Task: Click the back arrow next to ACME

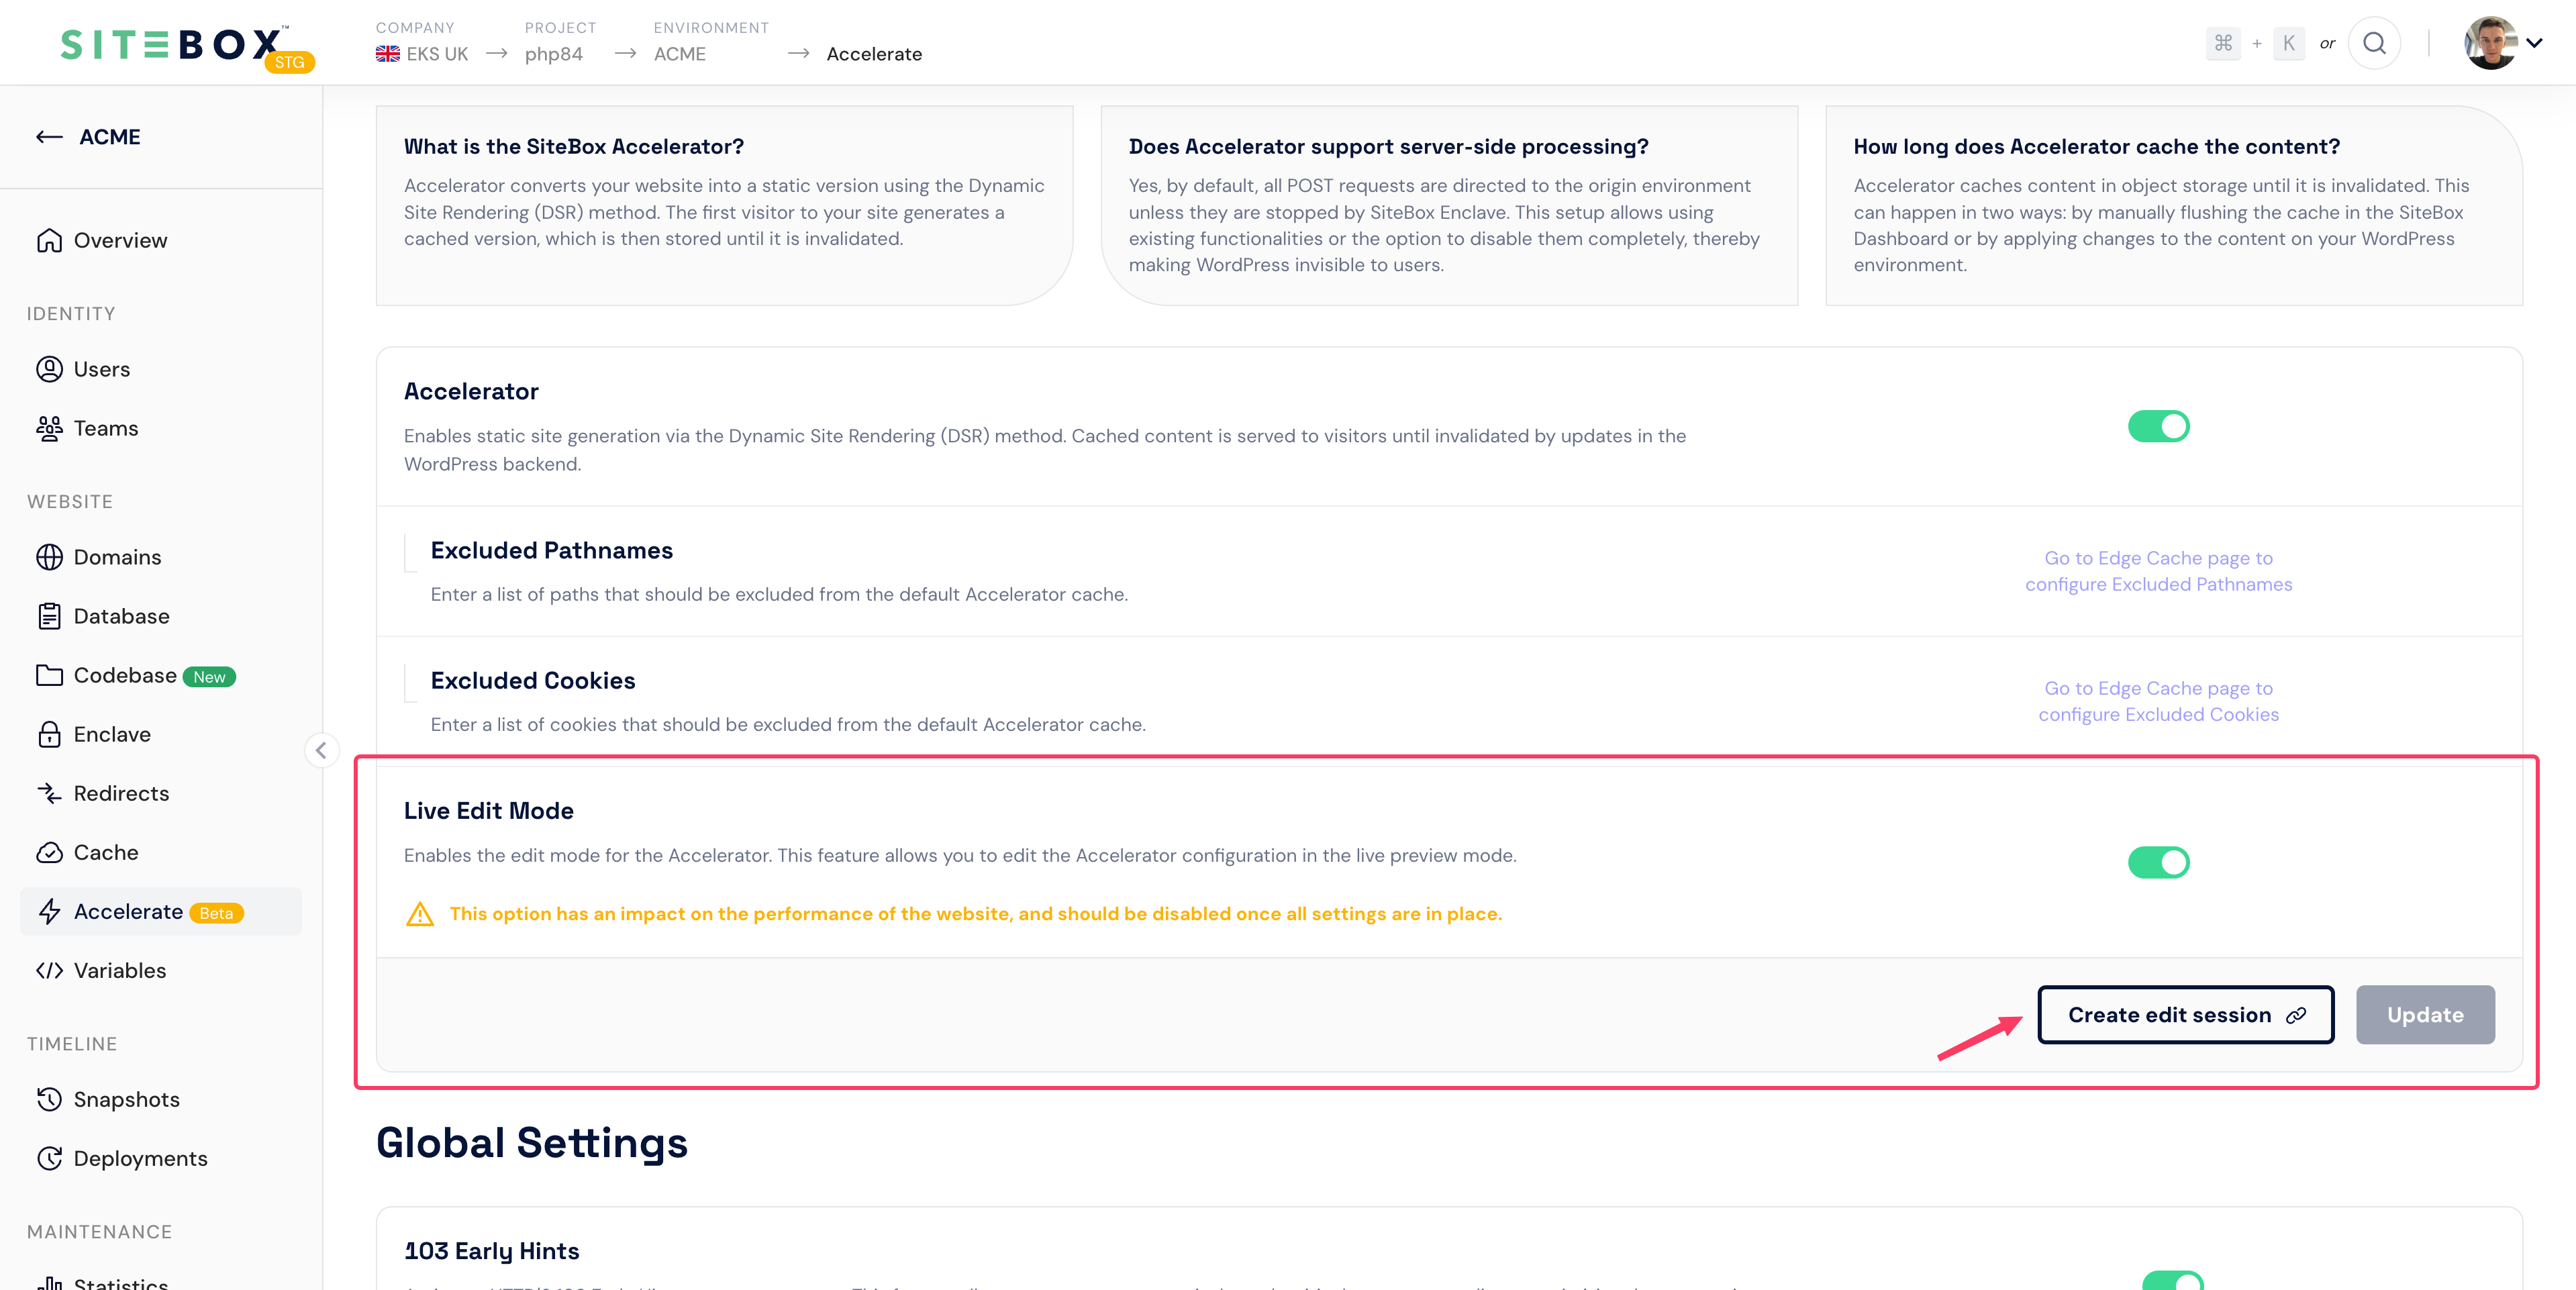Action: pyautogui.click(x=49, y=137)
